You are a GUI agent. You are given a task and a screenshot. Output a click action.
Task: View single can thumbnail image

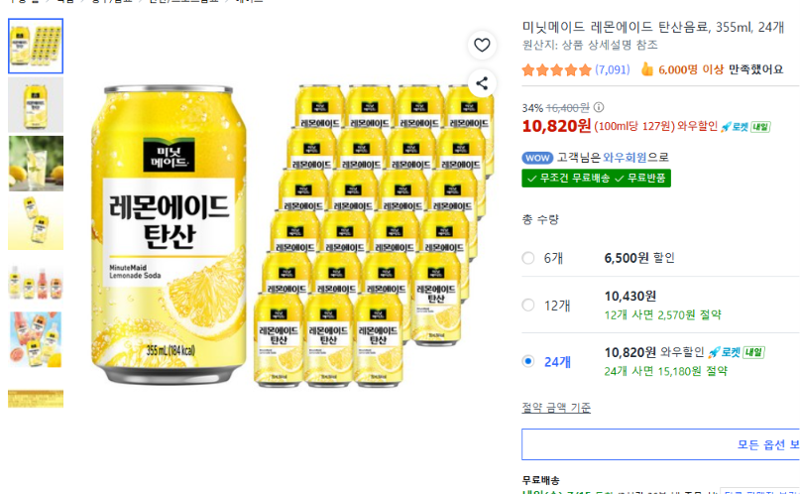[36, 105]
